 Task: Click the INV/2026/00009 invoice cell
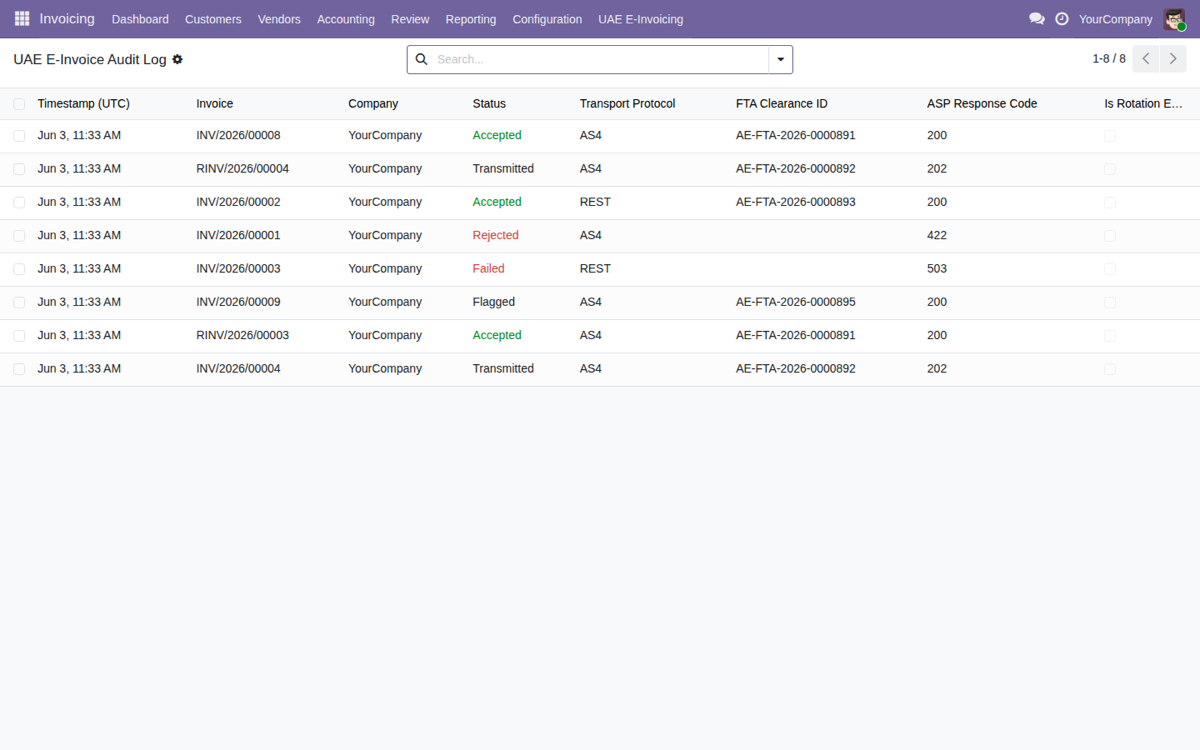pyautogui.click(x=238, y=302)
